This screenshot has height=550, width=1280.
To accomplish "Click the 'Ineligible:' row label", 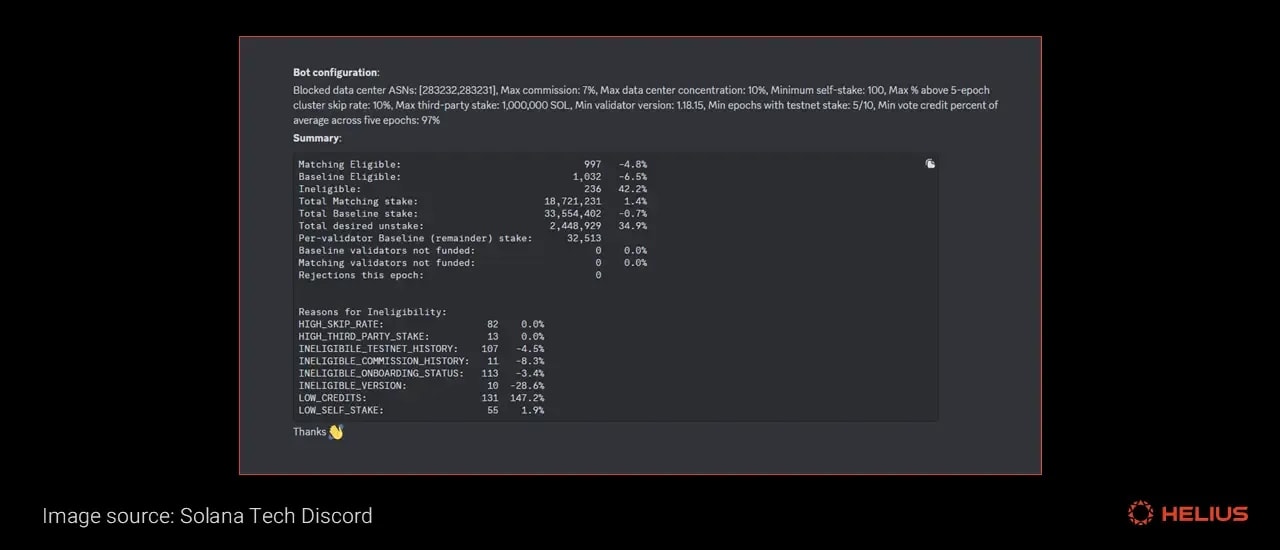I will coord(329,189).
